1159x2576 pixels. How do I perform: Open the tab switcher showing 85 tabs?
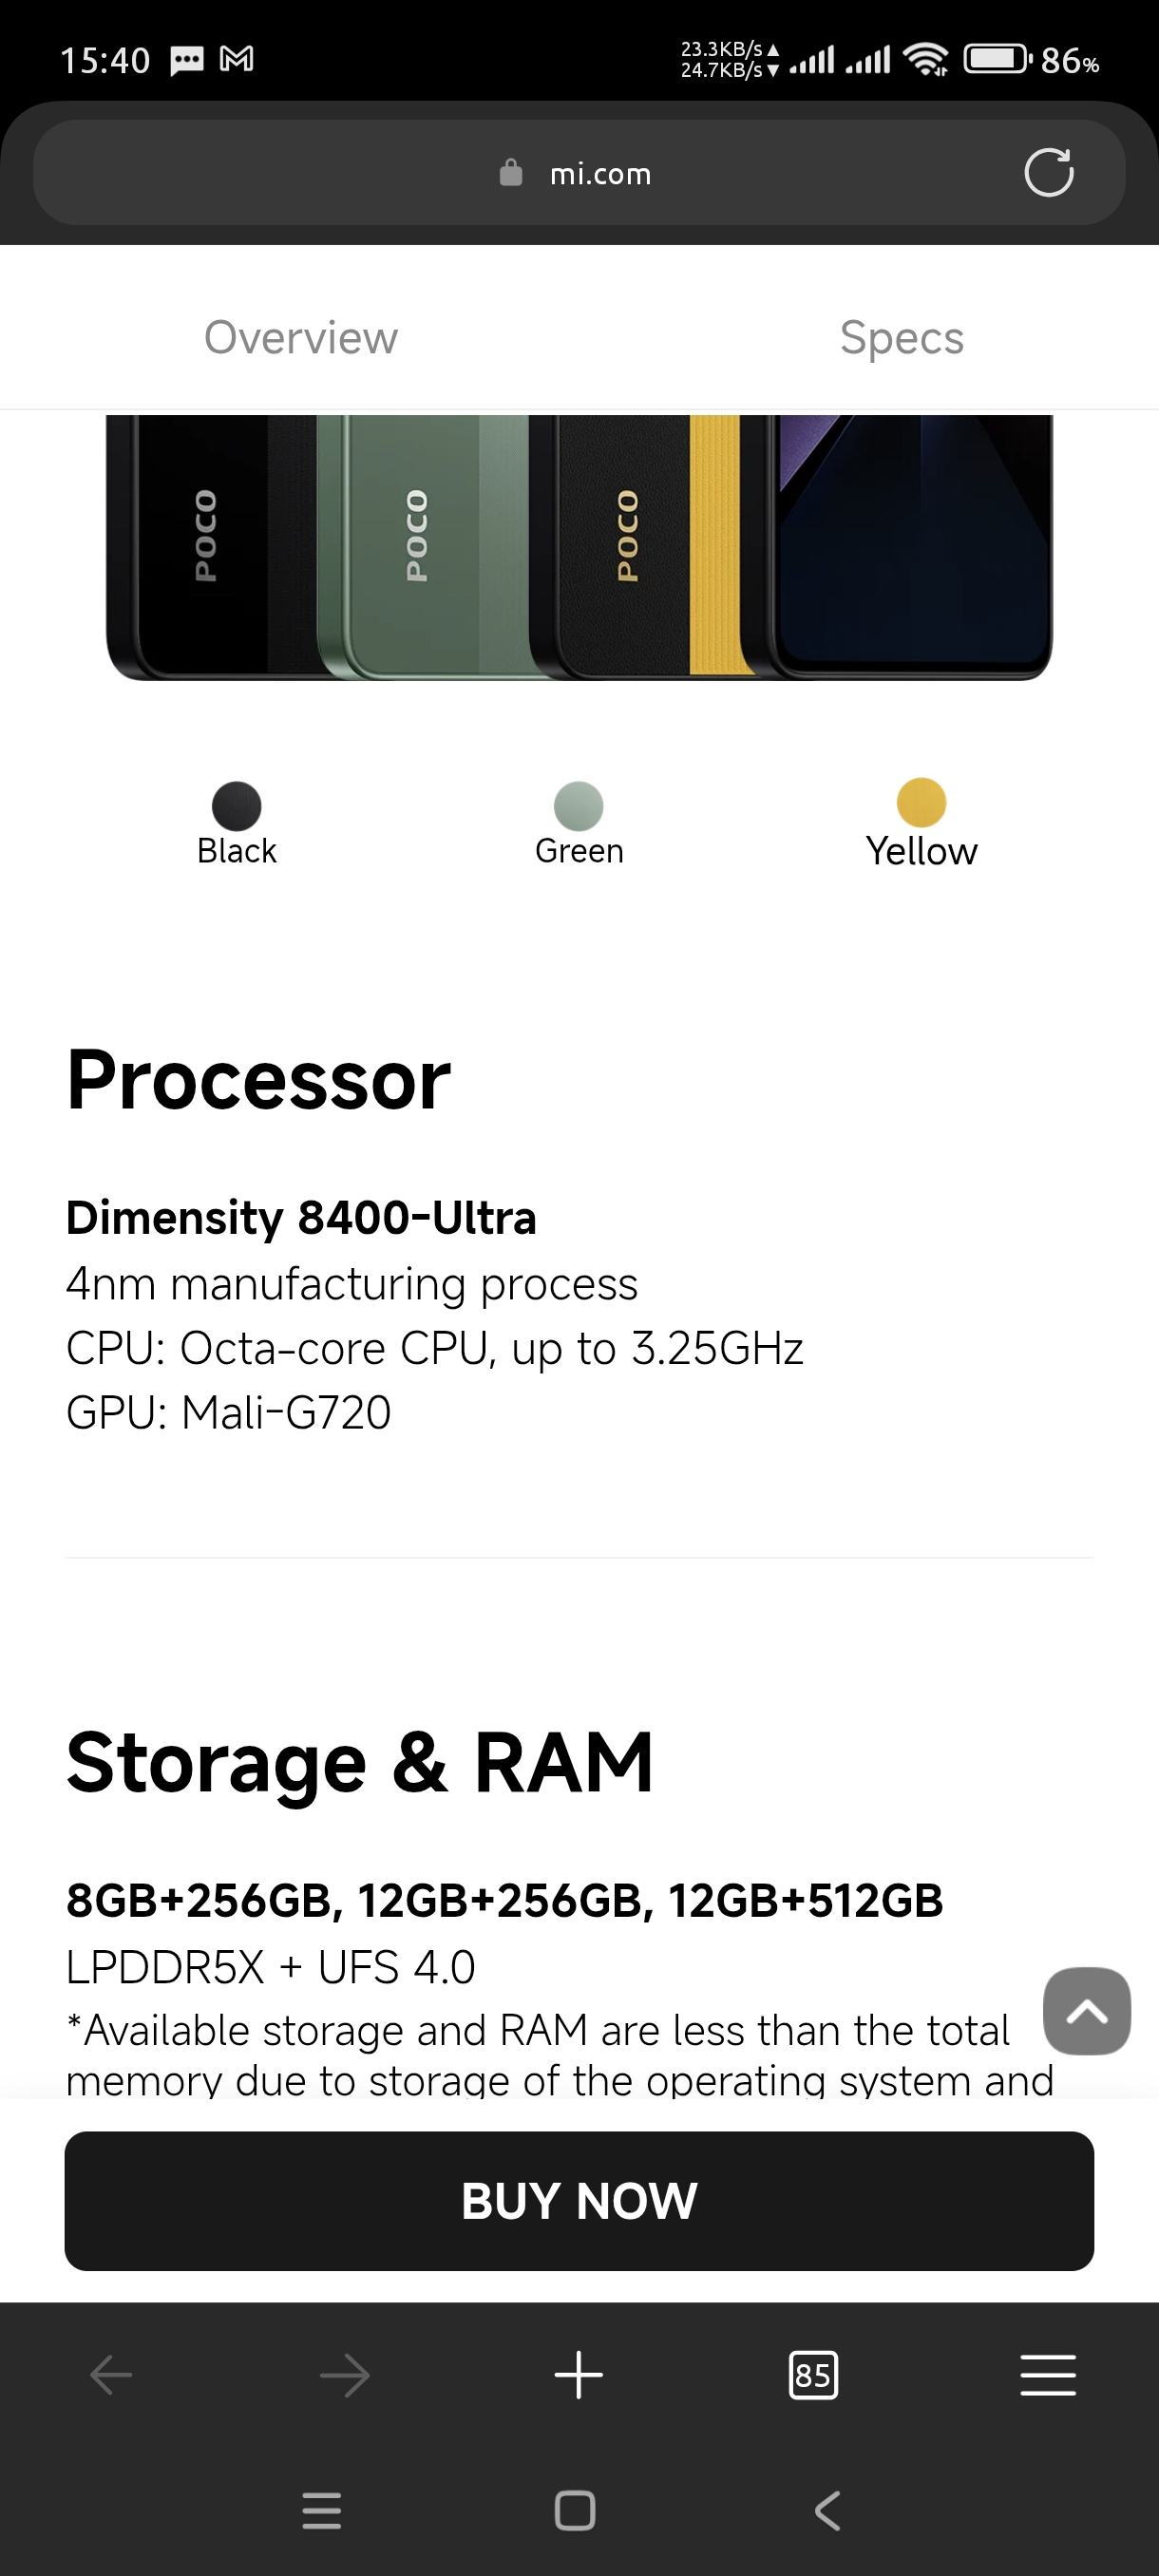[x=813, y=2375]
